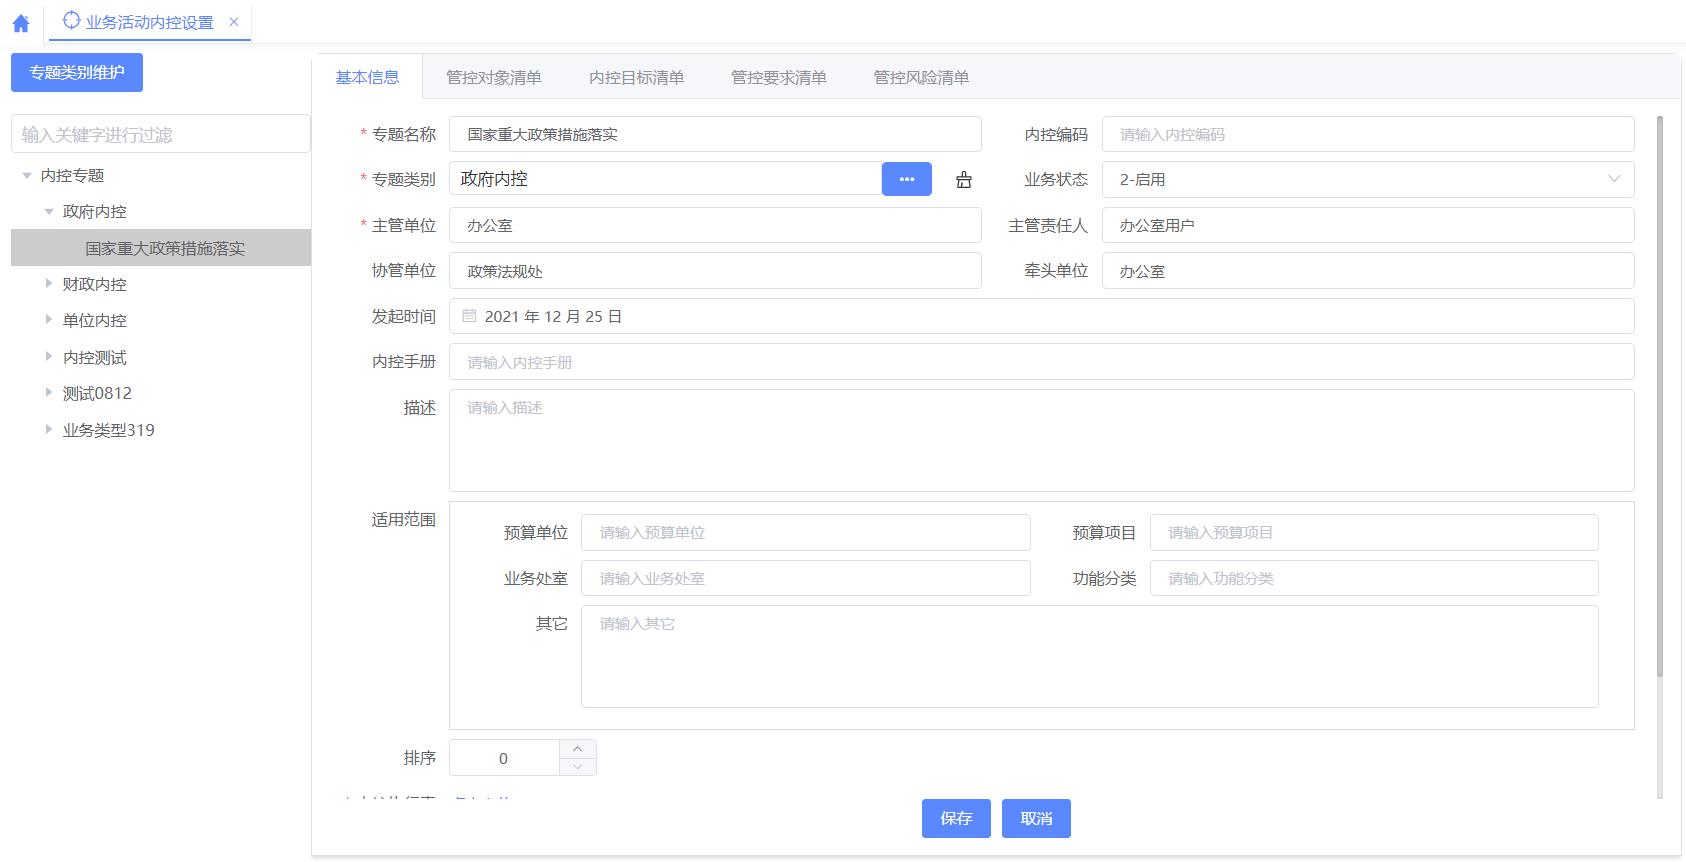Click the 内控手册 input field

tap(1042, 362)
